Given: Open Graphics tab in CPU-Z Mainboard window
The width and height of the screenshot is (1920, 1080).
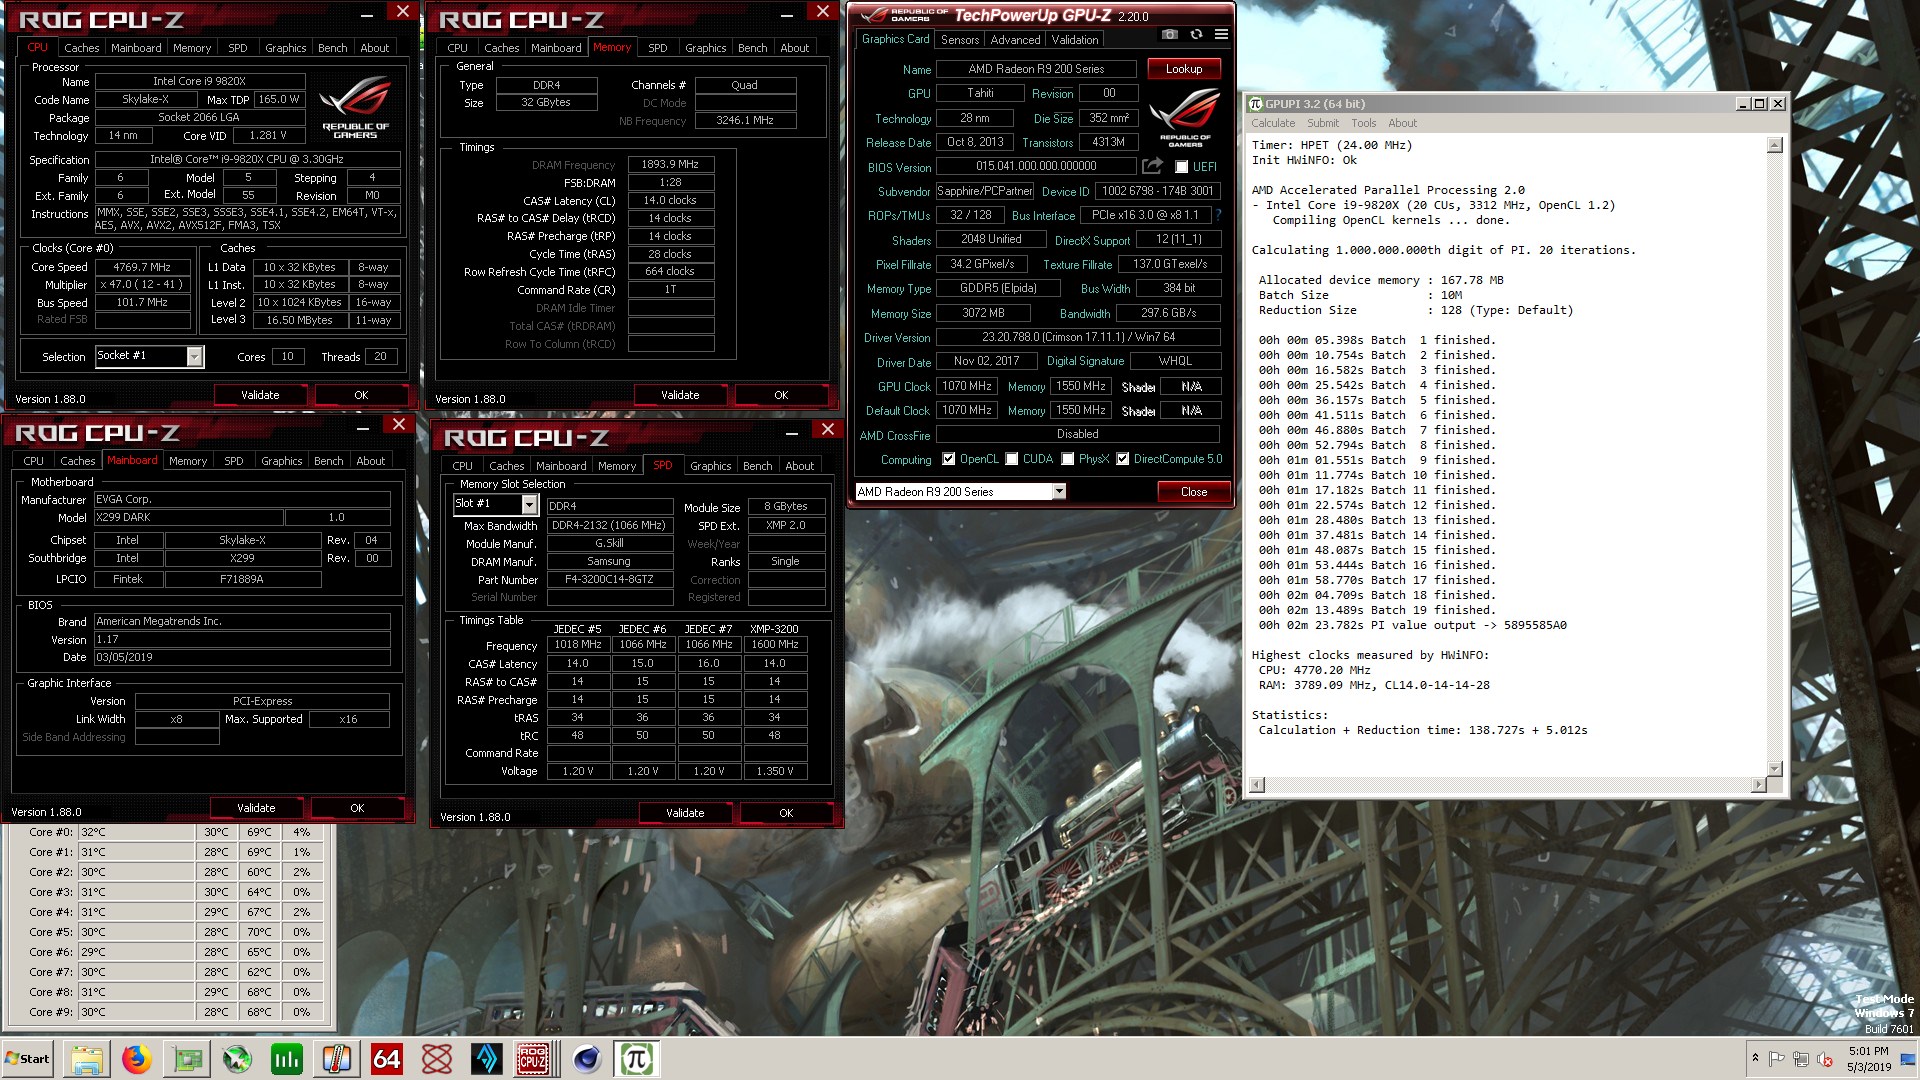Looking at the screenshot, I should tap(282, 461).
